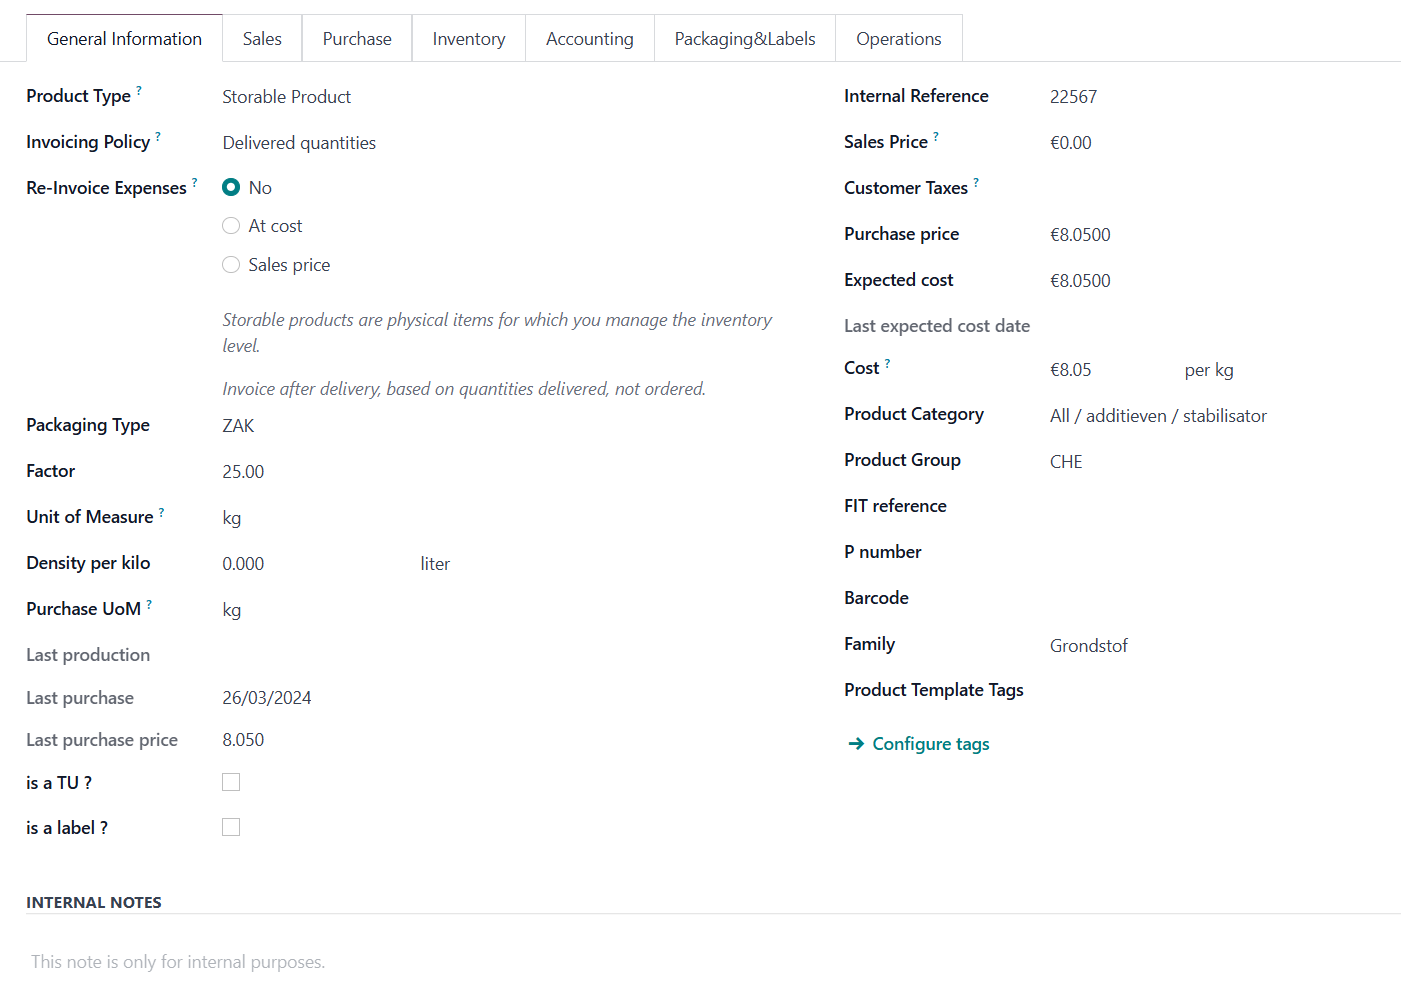Go to the Accounting tab
Screen dimensions: 1401x1004
589,39
